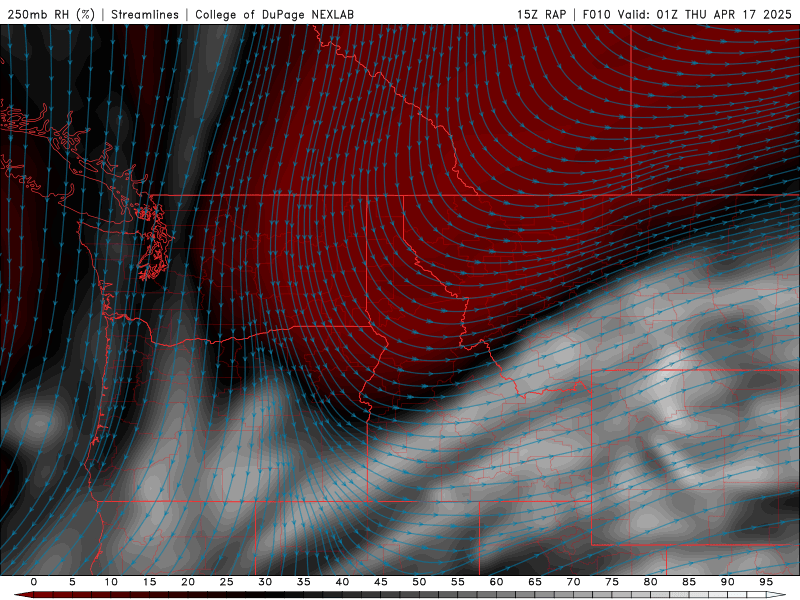Select the '30' colorbar scale label
Image resolution: width=800 pixels, height=600 pixels.
(x=265, y=582)
